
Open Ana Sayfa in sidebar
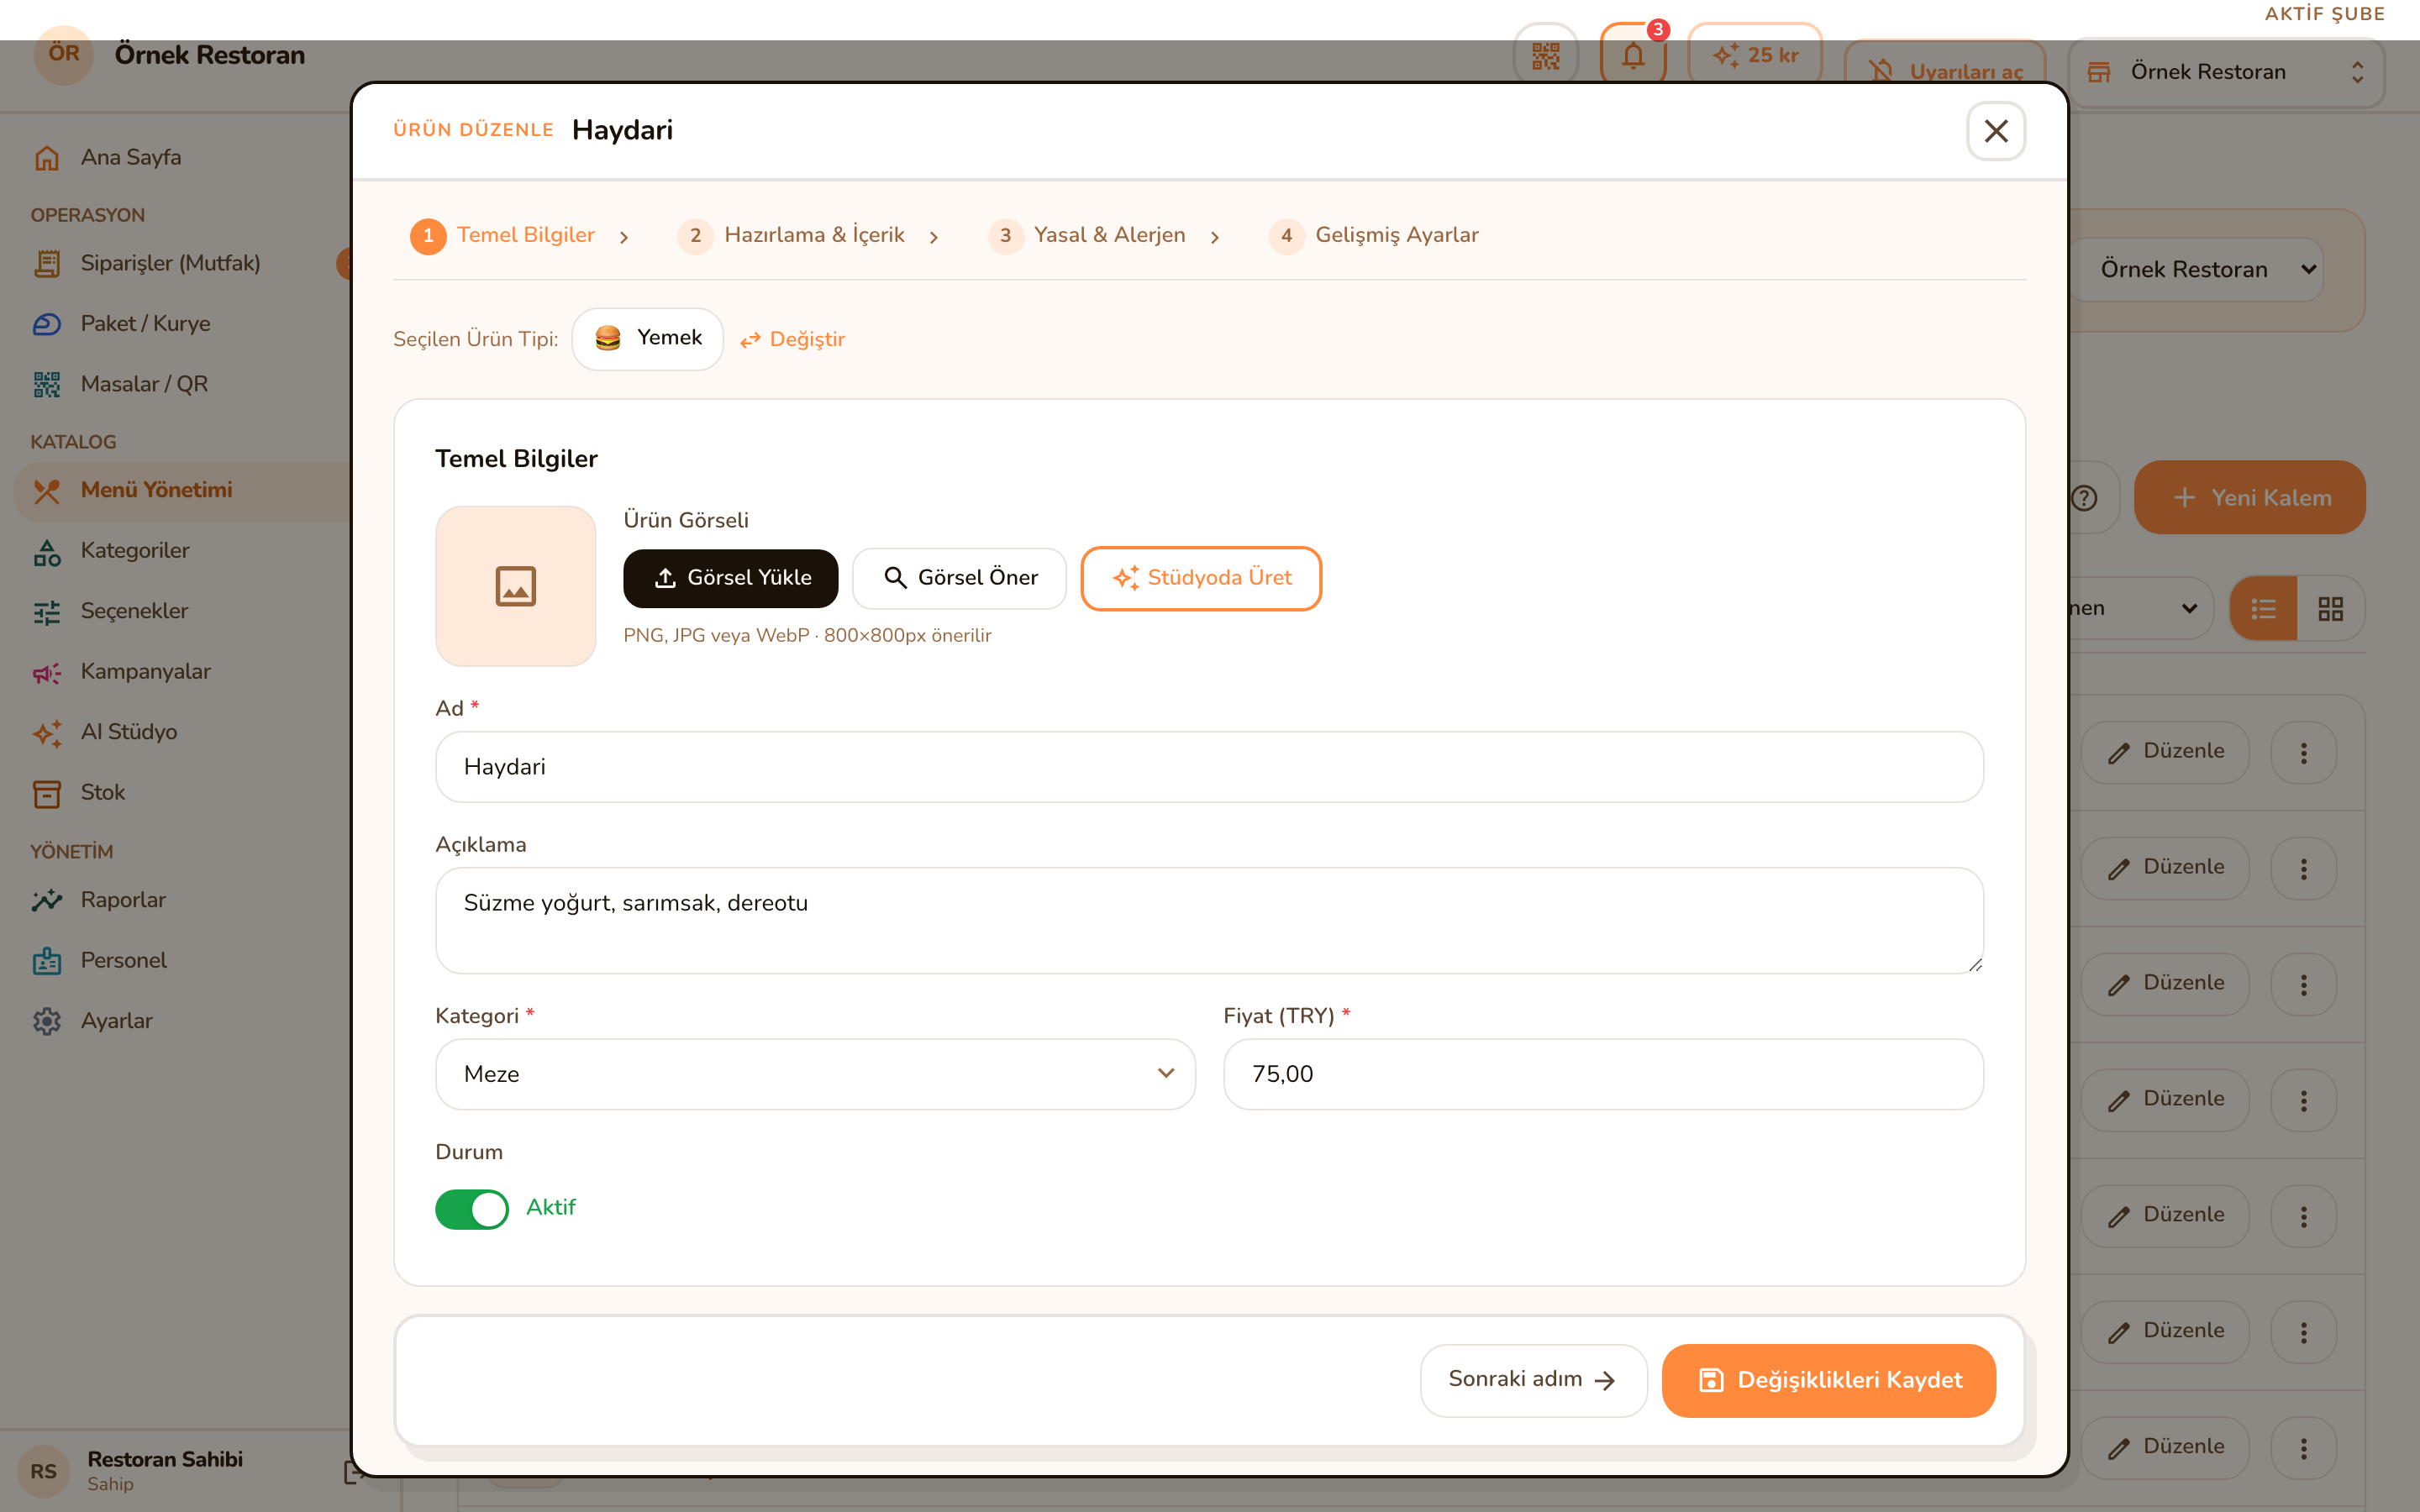(x=130, y=157)
